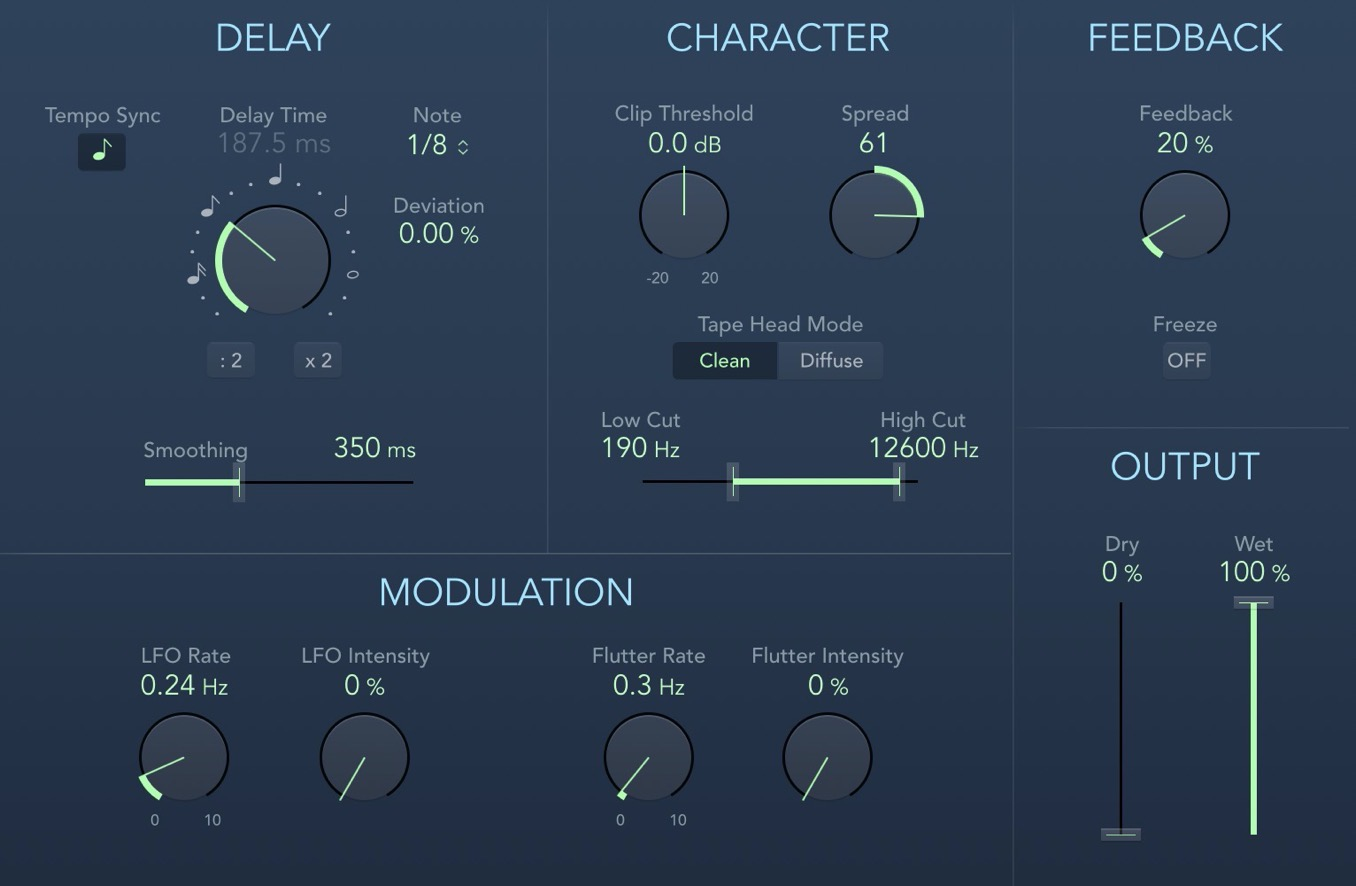Click the Spread knob
This screenshot has height=886, width=1356.
tap(874, 215)
